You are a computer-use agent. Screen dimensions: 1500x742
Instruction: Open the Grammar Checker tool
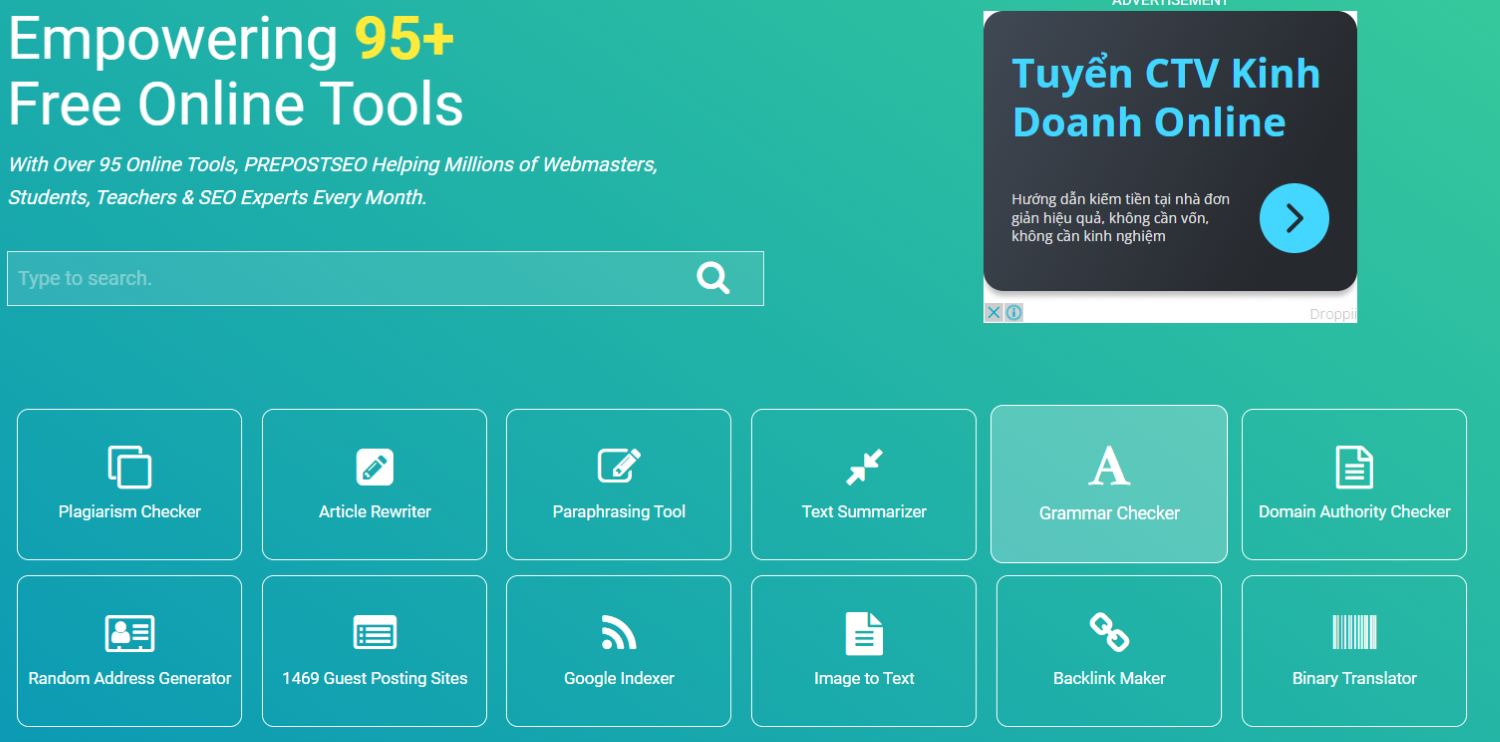[x=1109, y=484]
